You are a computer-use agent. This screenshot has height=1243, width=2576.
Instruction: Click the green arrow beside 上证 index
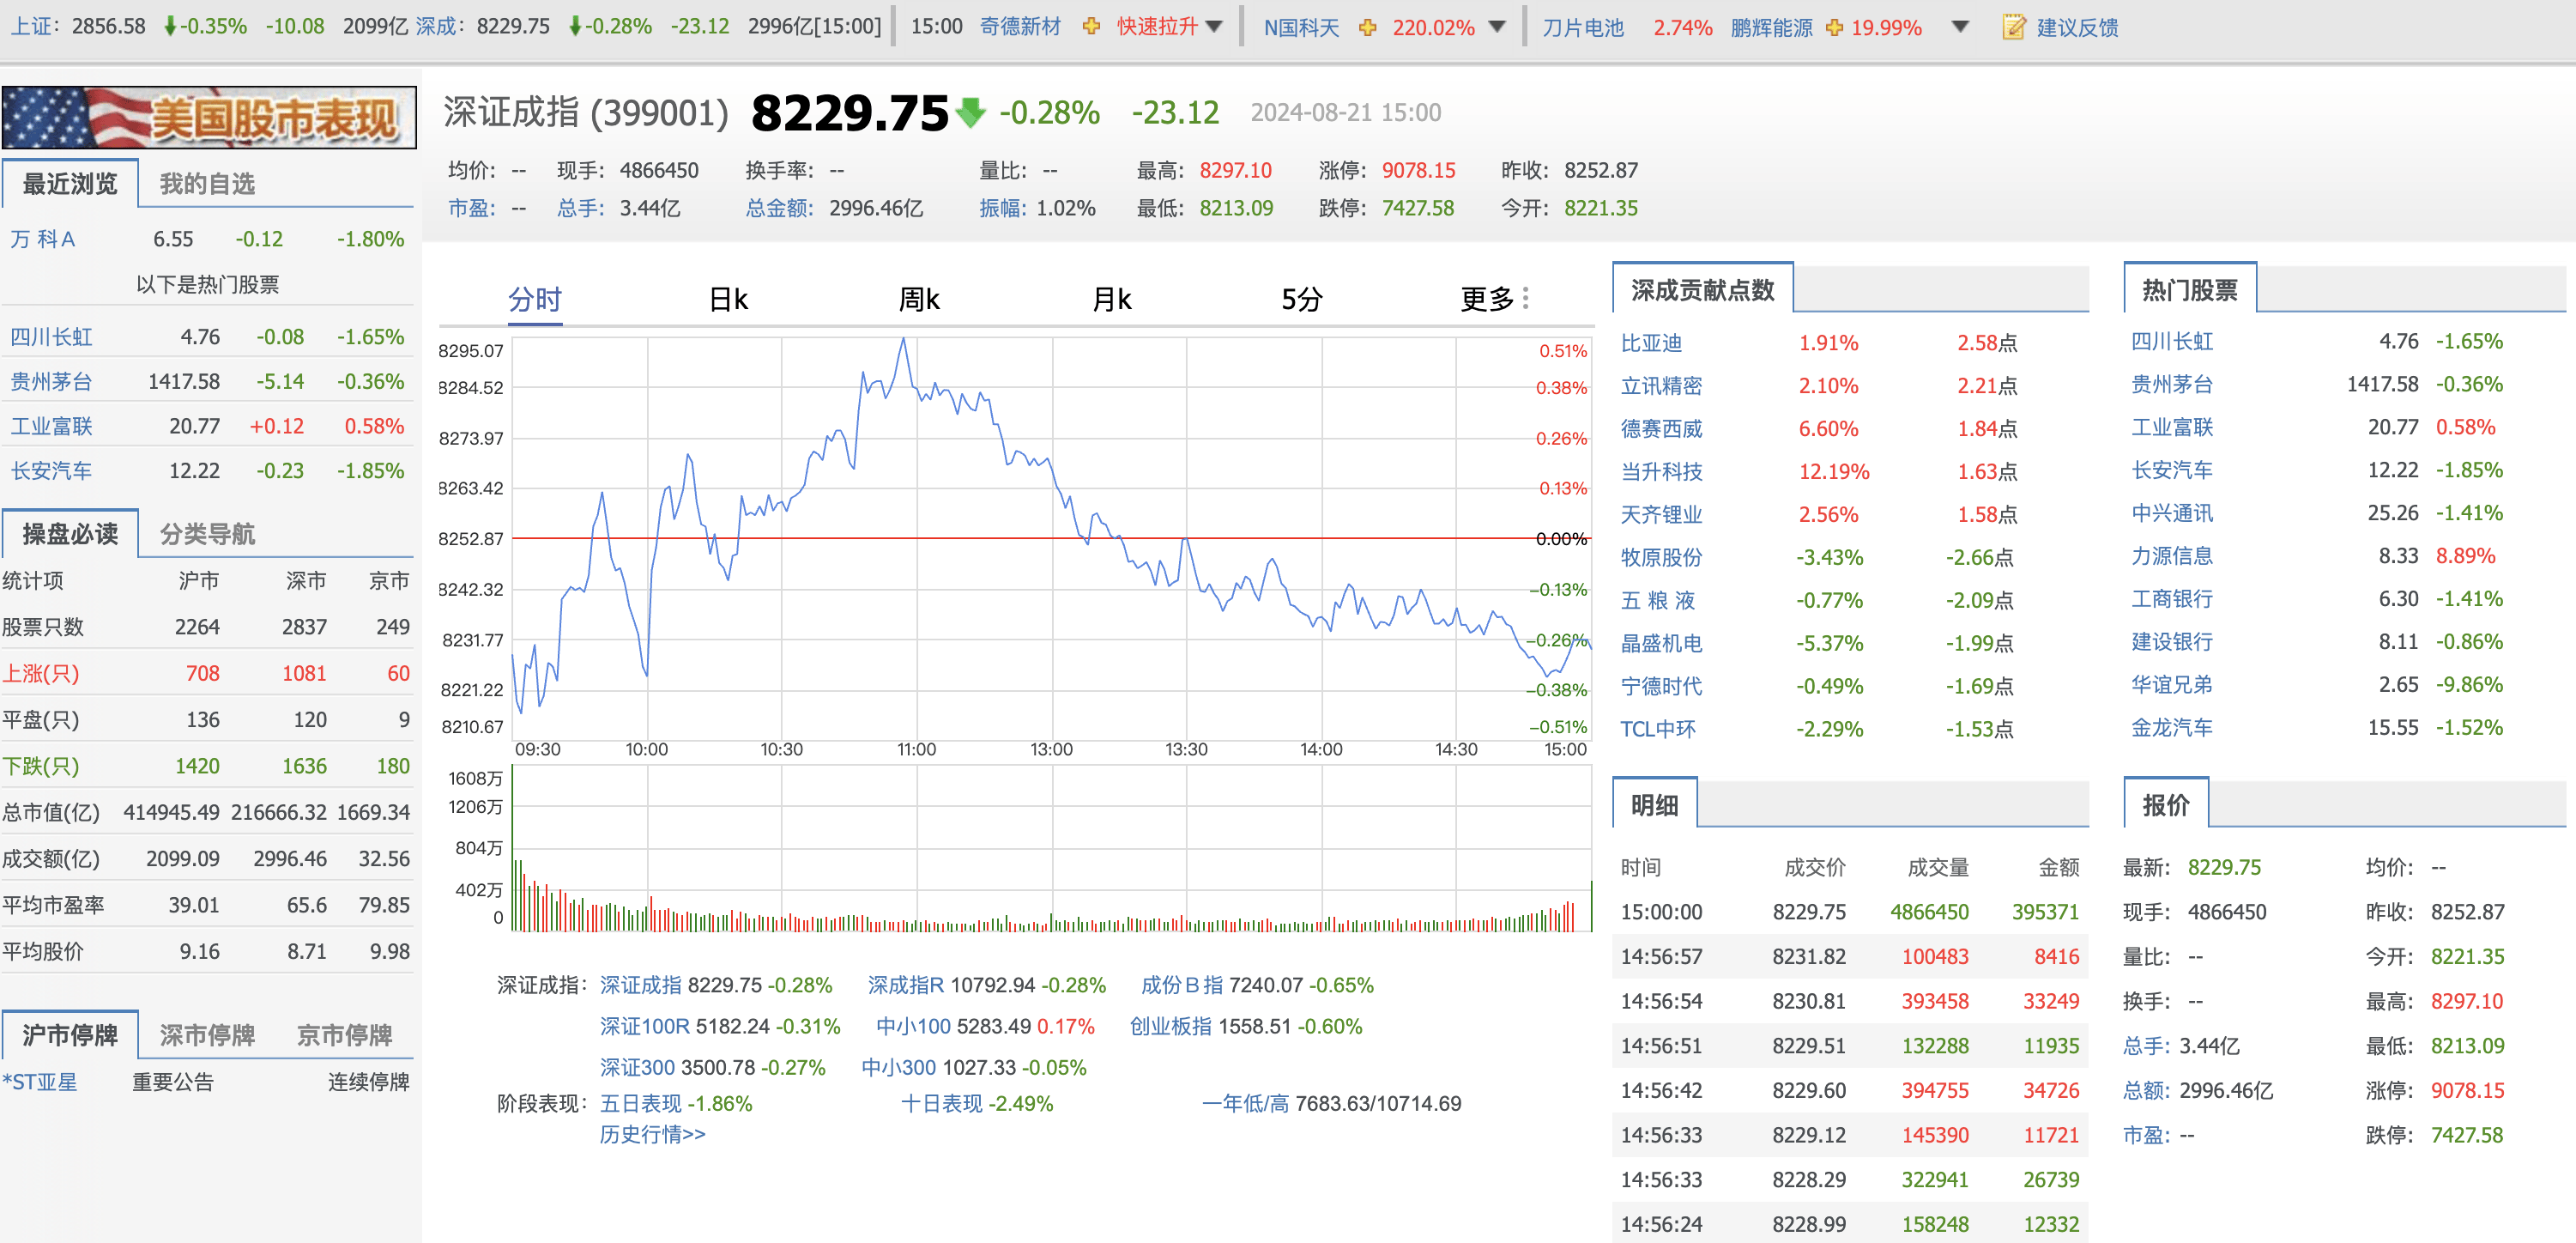[x=170, y=27]
